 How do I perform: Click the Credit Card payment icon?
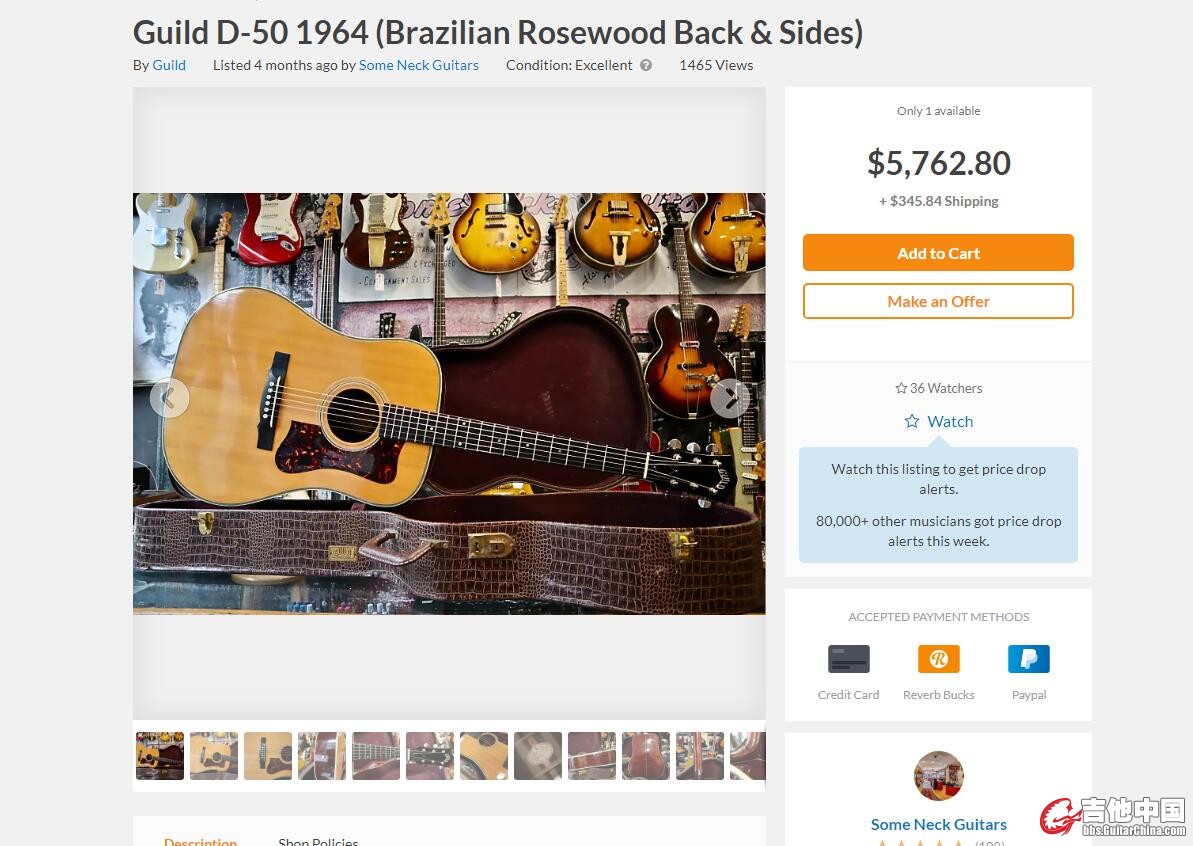click(x=848, y=659)
